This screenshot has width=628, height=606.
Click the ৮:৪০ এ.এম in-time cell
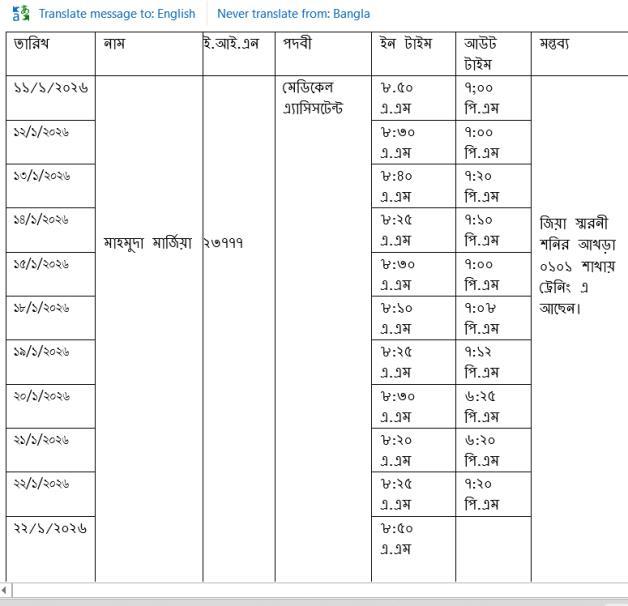pyautogui.click(x=397, y=186)
